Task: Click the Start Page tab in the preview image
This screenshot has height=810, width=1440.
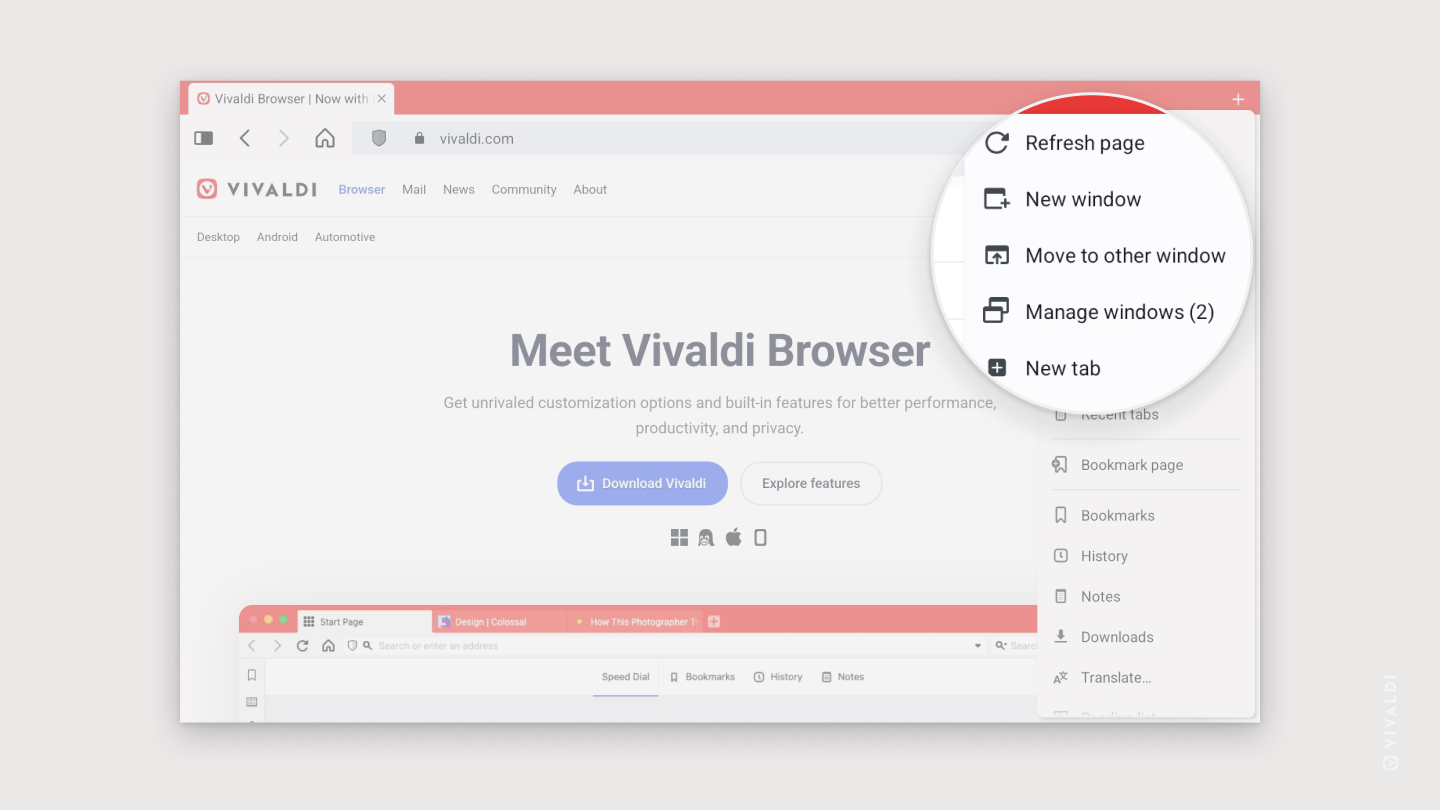Action: 365,622
